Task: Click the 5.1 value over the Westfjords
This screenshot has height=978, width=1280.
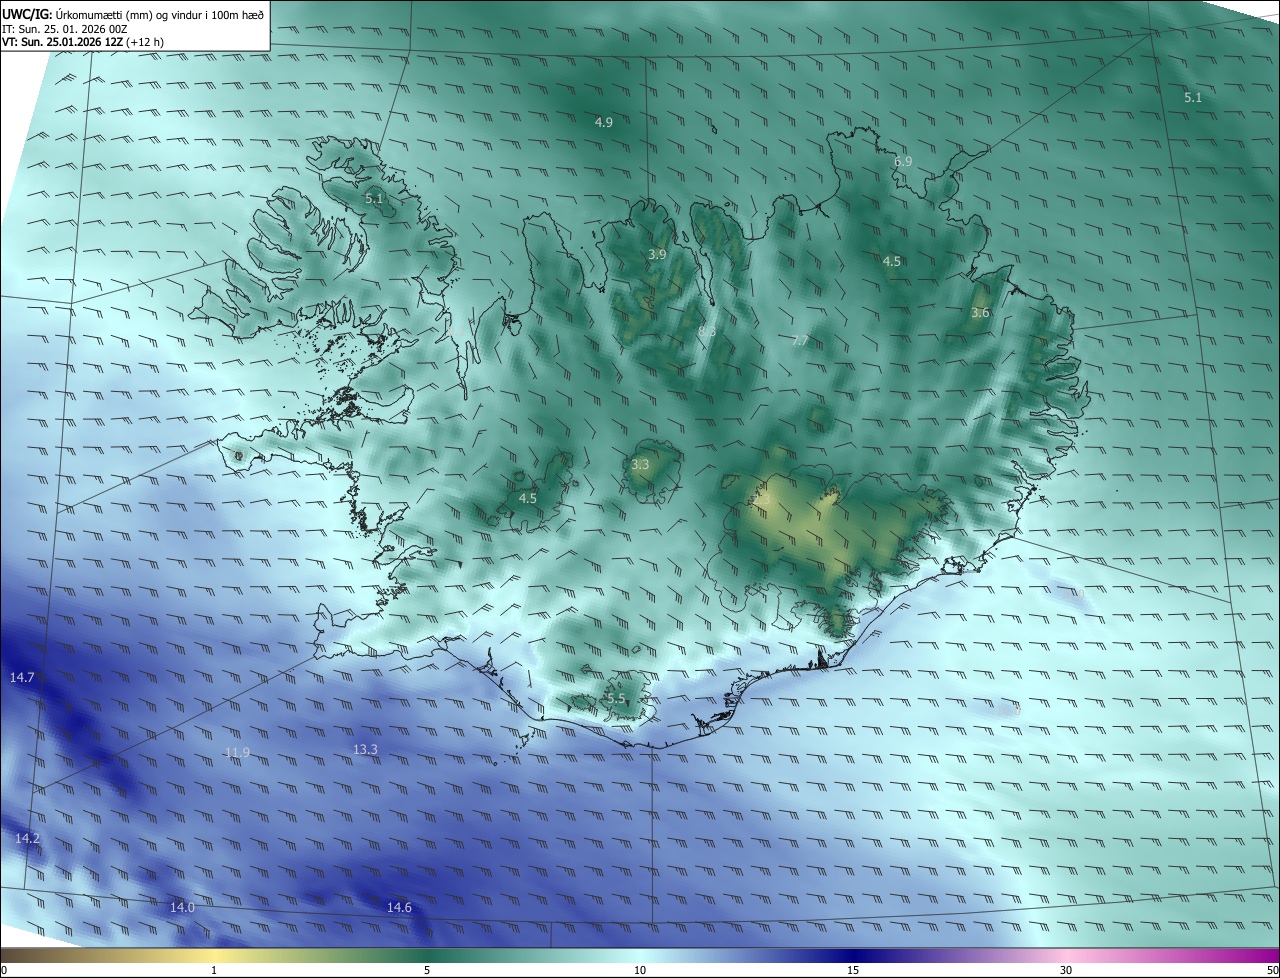Action: [x=374, y=199]
